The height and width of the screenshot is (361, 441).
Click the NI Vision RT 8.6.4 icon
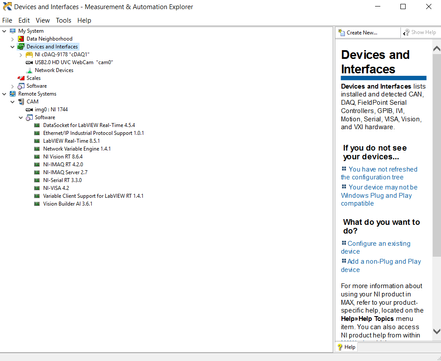point(37,157)
